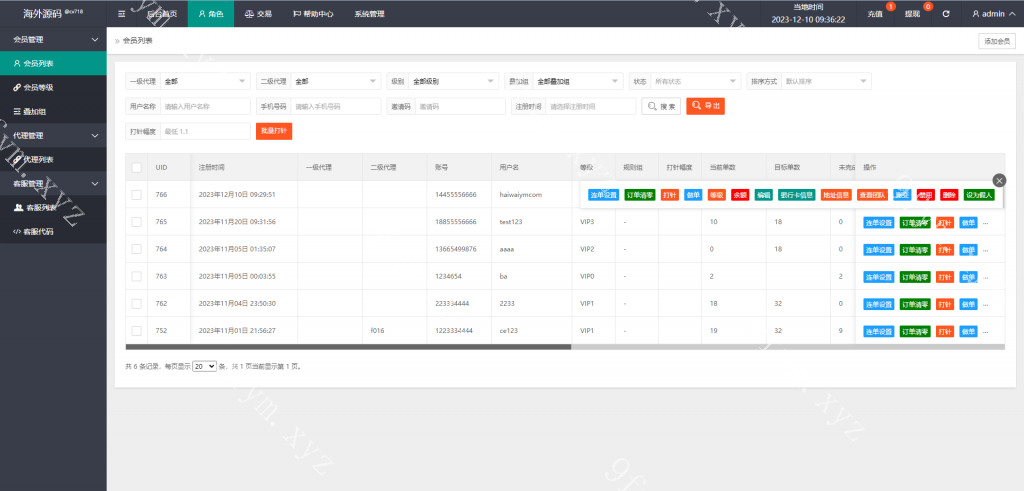Click the admin user avatar icon

[976, 14]
